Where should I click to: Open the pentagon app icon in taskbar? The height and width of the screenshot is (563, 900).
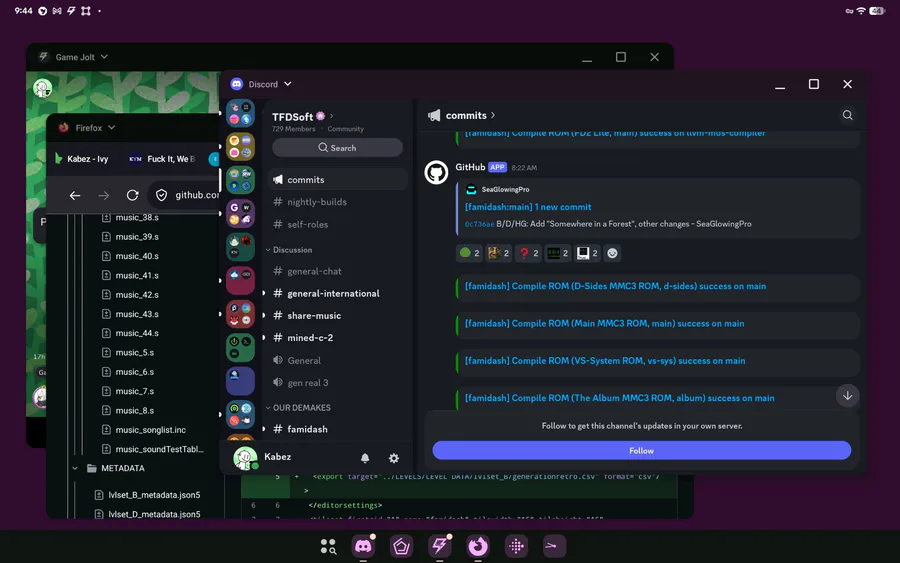pos(401,546)
